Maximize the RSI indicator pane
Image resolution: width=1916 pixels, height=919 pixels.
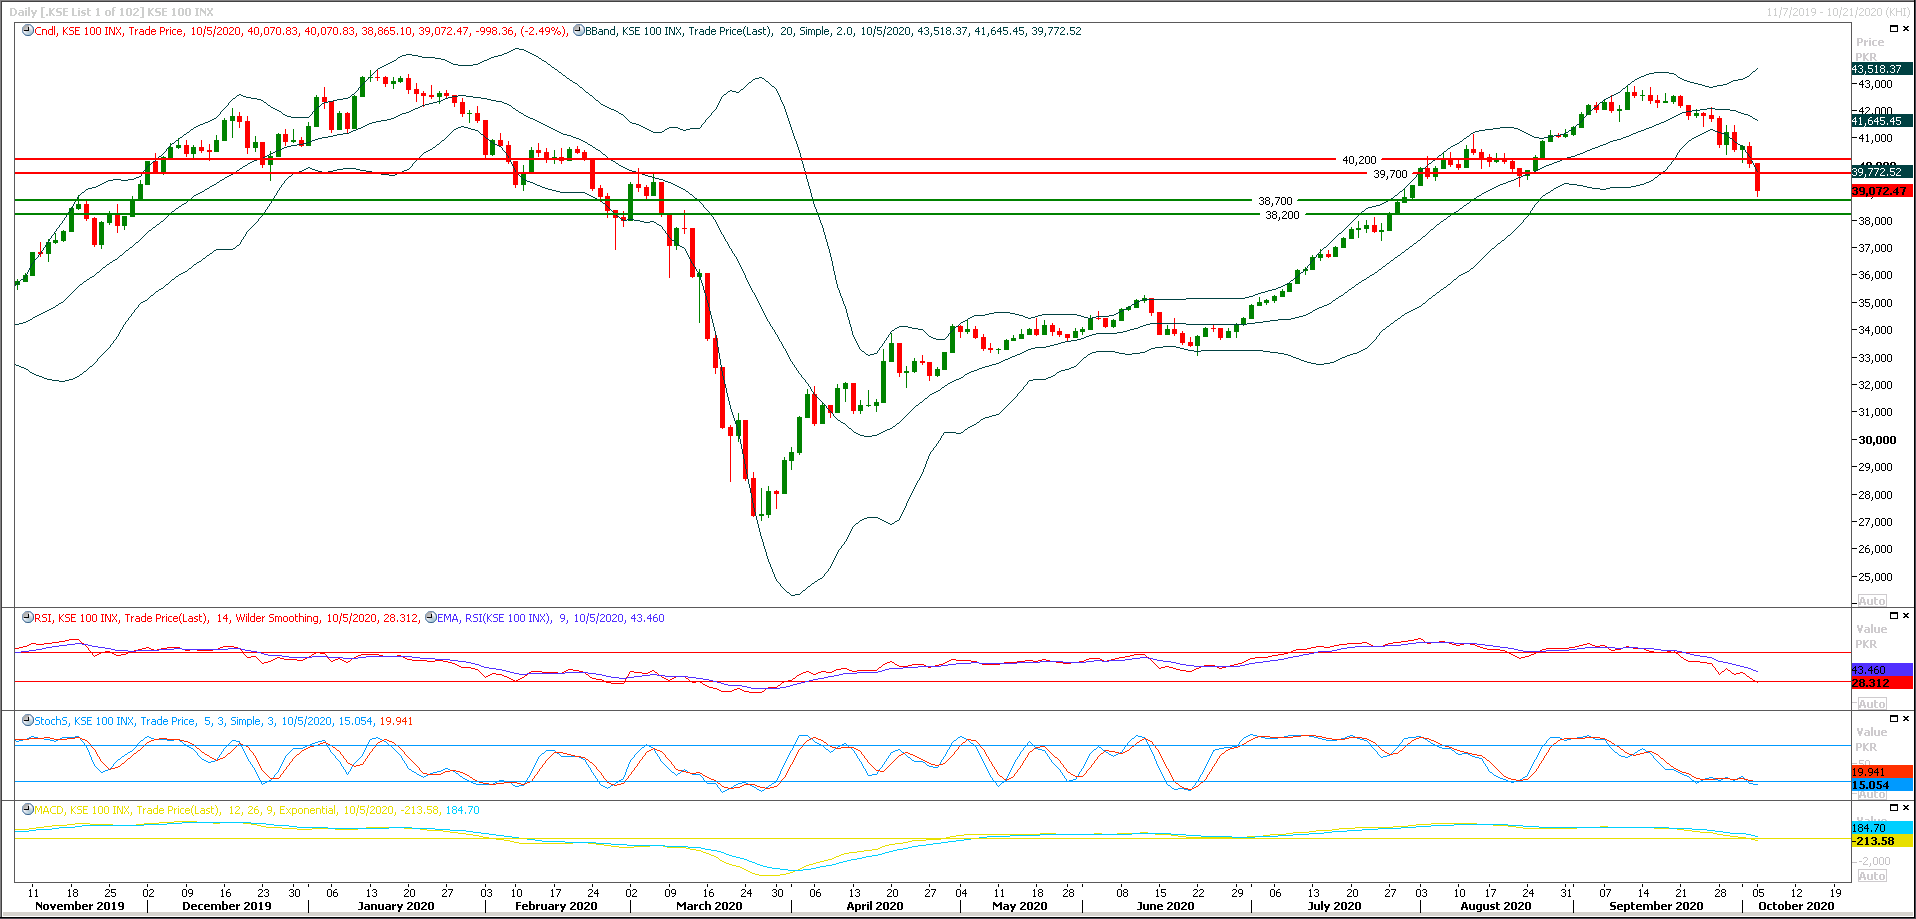1892,616
